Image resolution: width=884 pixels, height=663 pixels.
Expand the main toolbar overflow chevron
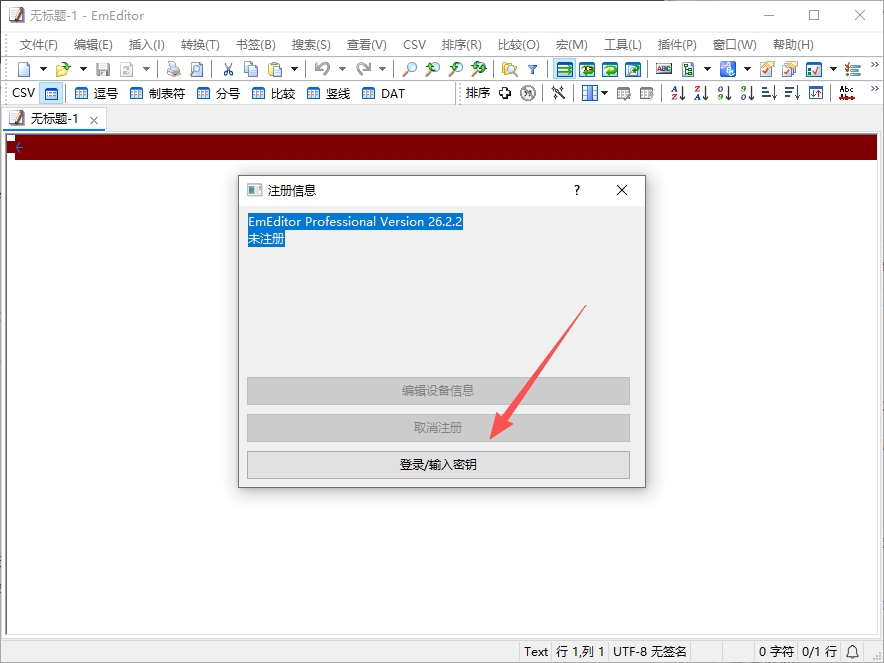click(x=874, y=65)
